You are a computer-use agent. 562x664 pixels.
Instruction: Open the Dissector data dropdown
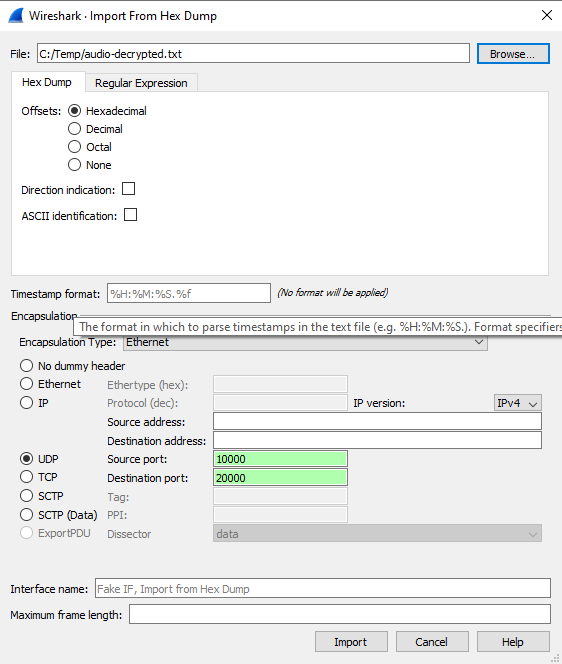point(377,534)
